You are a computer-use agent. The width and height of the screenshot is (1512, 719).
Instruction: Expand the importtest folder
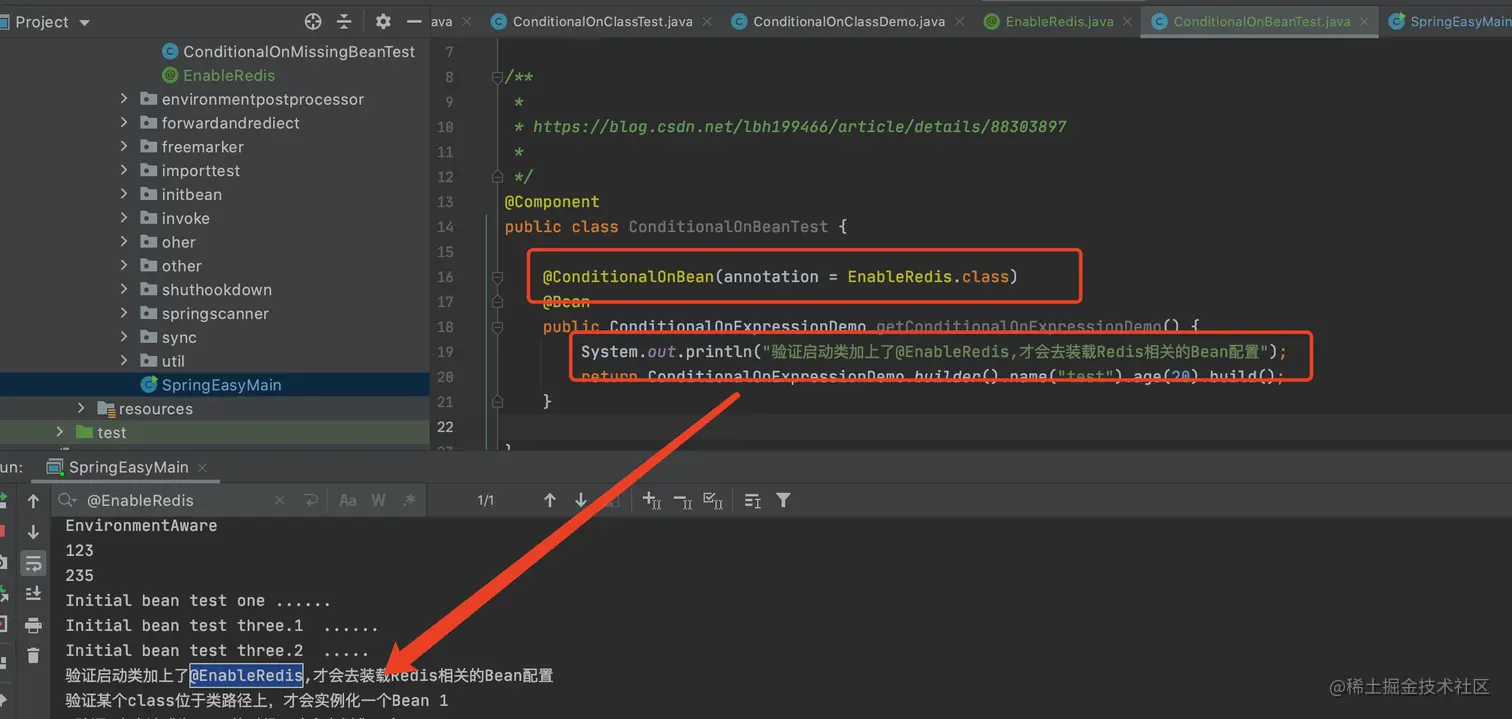[x=124, y=171]
